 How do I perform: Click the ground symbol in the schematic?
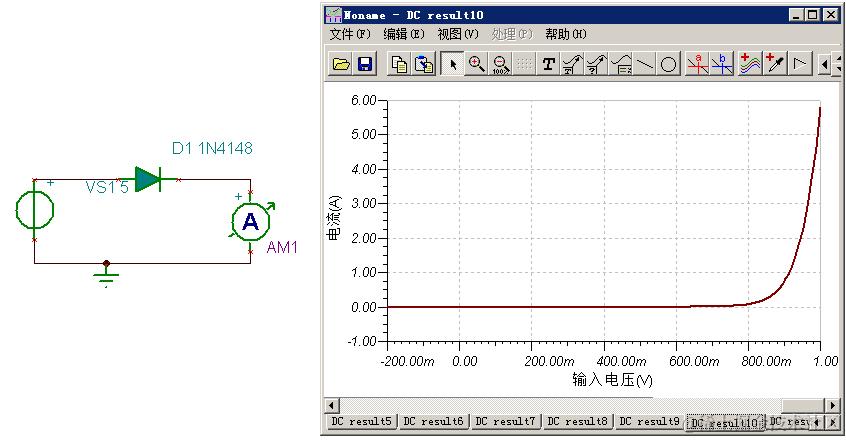pos(106,276)
